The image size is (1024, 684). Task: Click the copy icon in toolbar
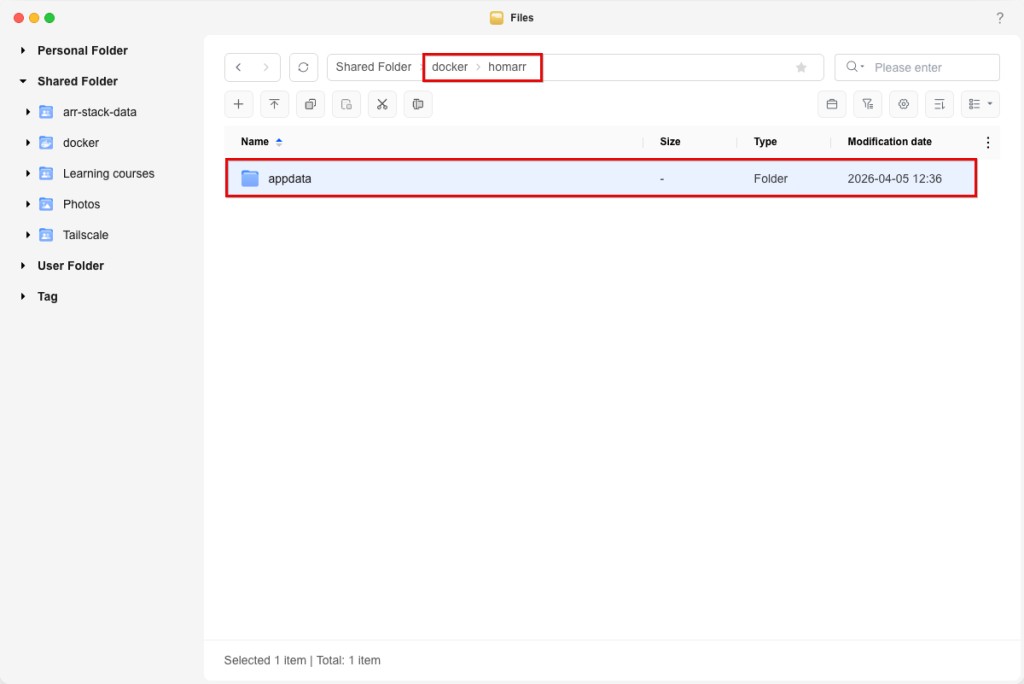pos(310,104)
